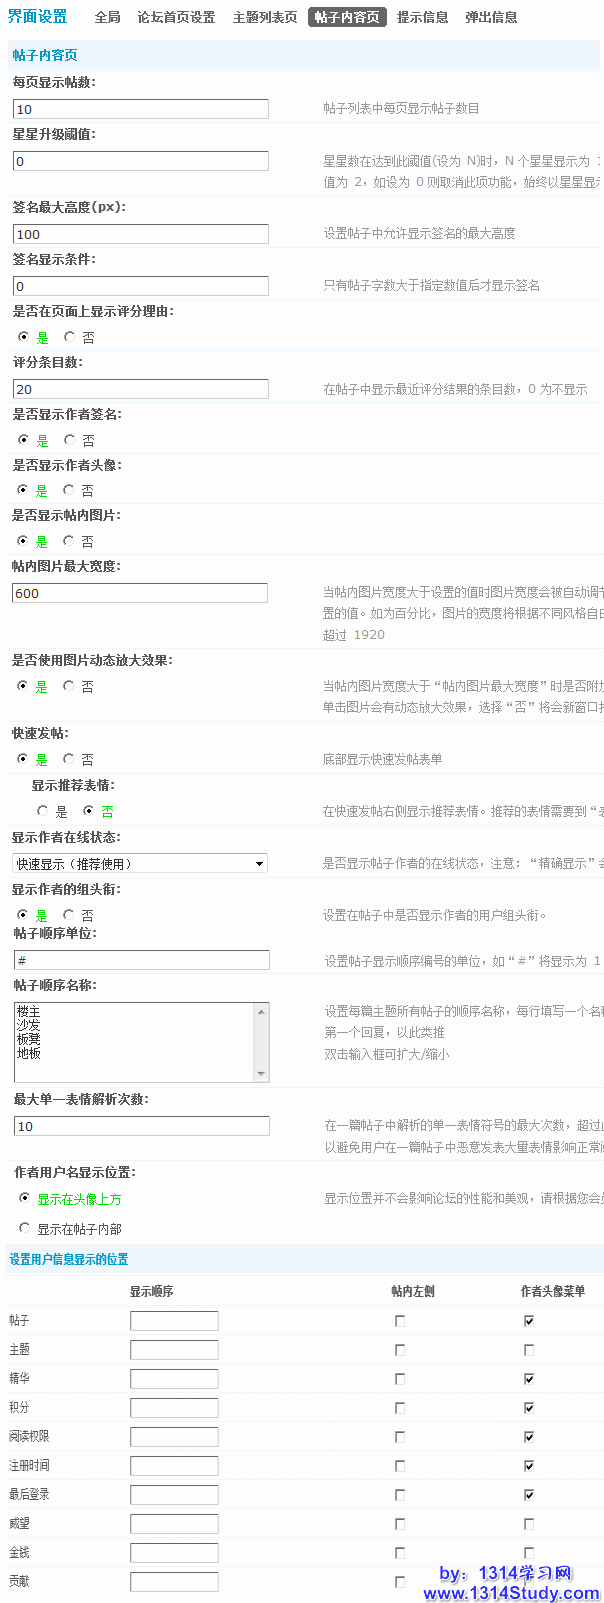The image size is (604, 1603).
Task: Uncheck 作者头像菜单 box for 精华 row
Action: click(529, 1379)
